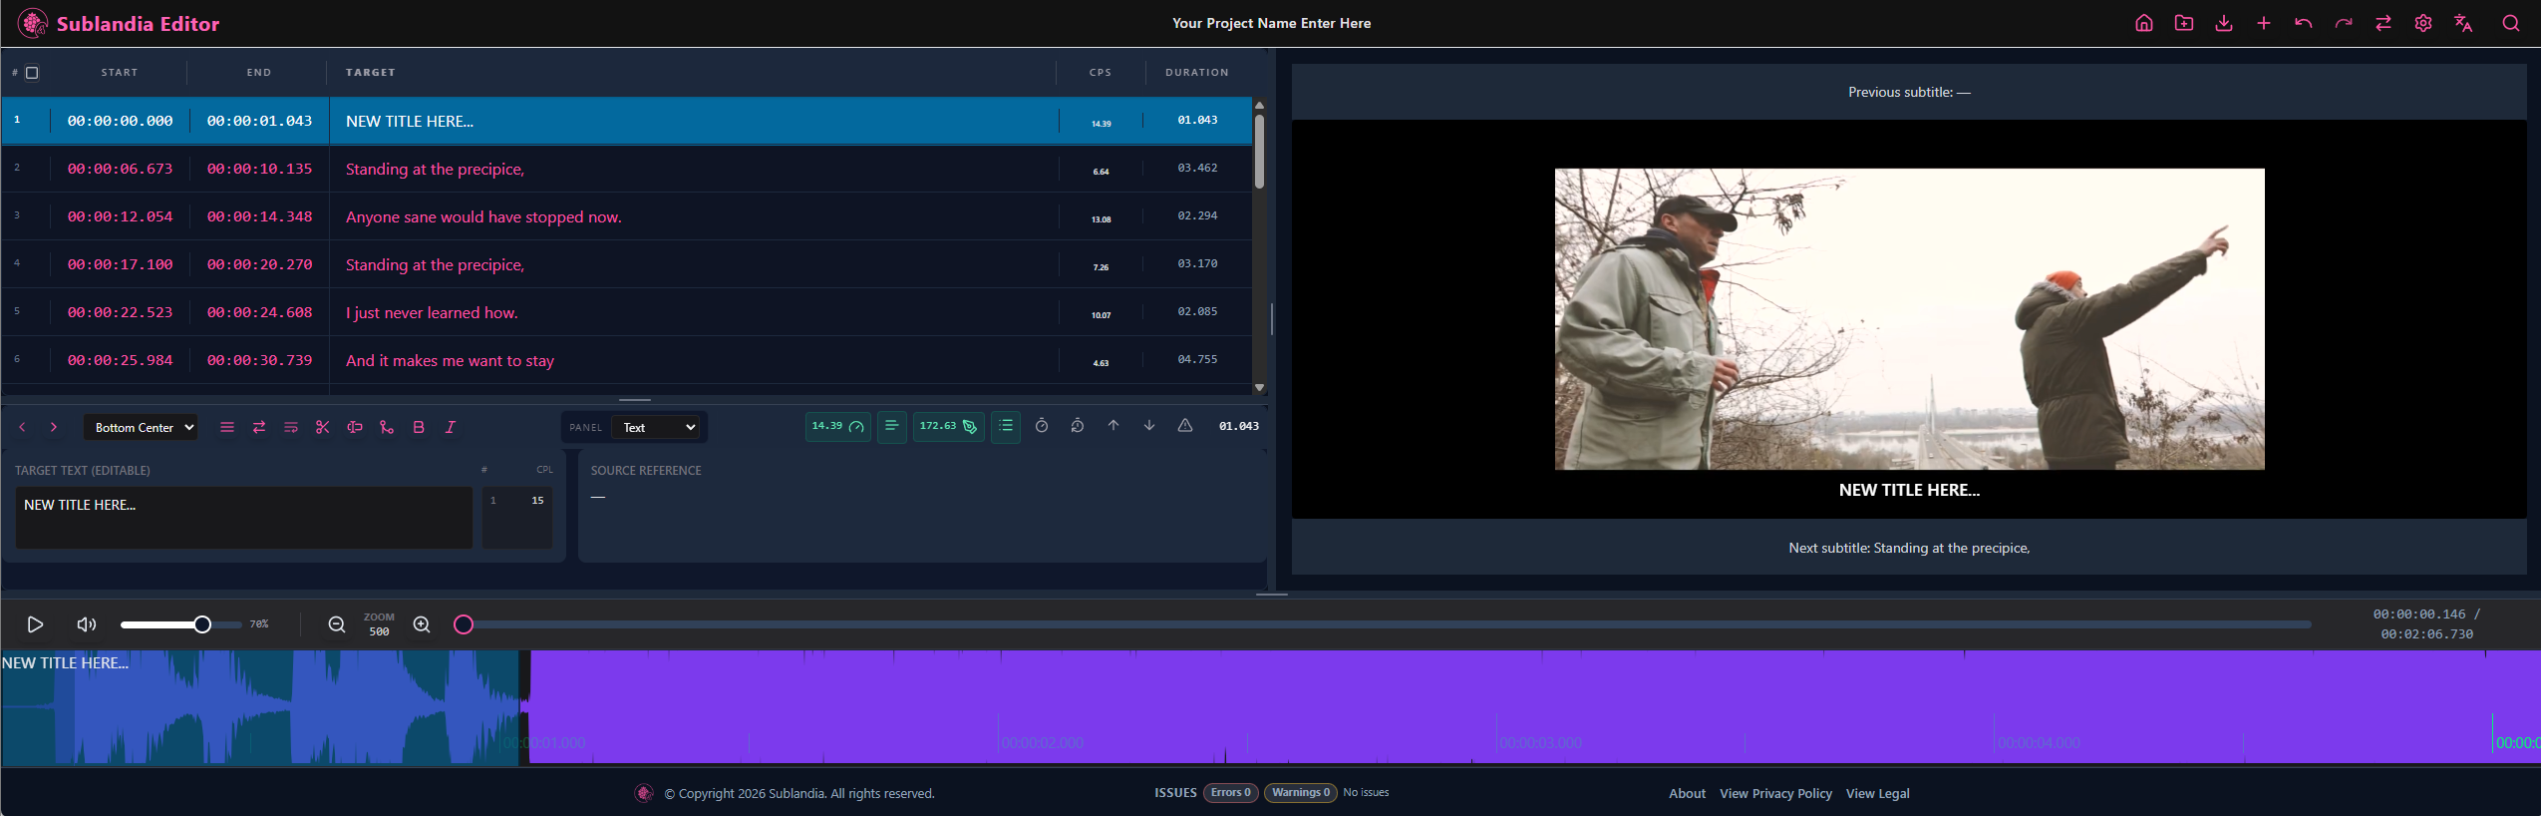Open View Privacy Policy link
Screen dimensions: 2541x816
(1775, 793)
